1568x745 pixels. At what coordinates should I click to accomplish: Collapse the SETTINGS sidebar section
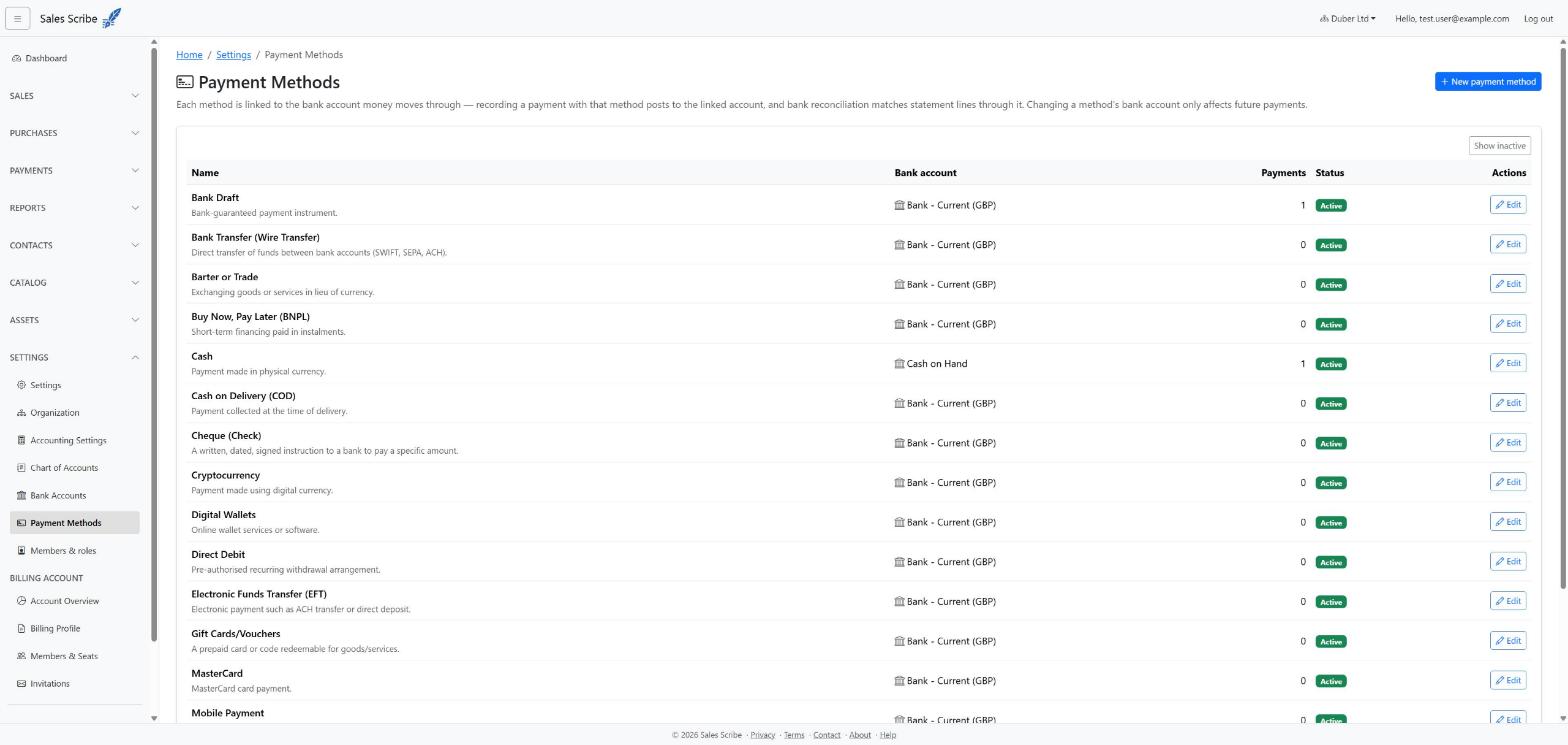pos(74,358)
